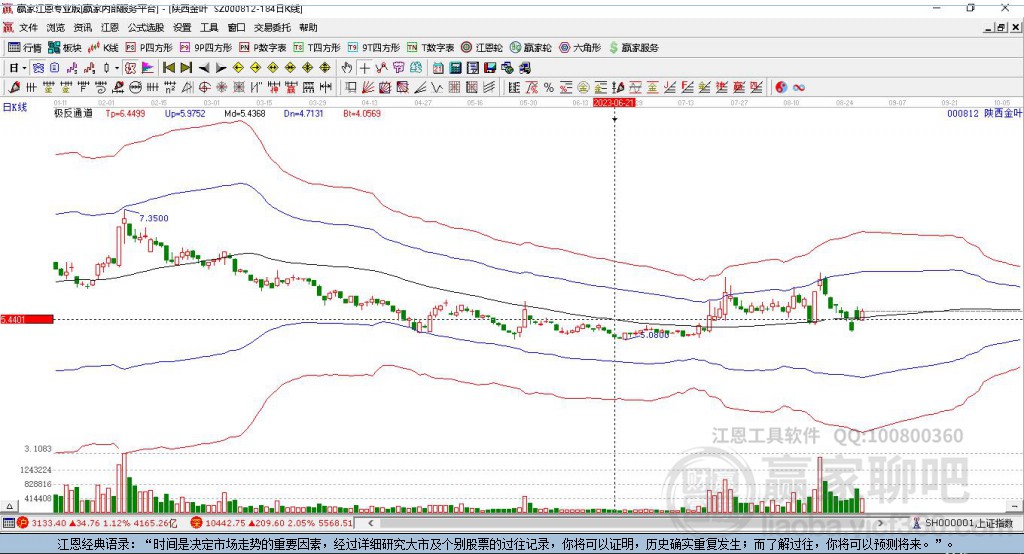Open the calculator icon
Viewport: 1024px width, 554px height.
click(x=455, y=68)
